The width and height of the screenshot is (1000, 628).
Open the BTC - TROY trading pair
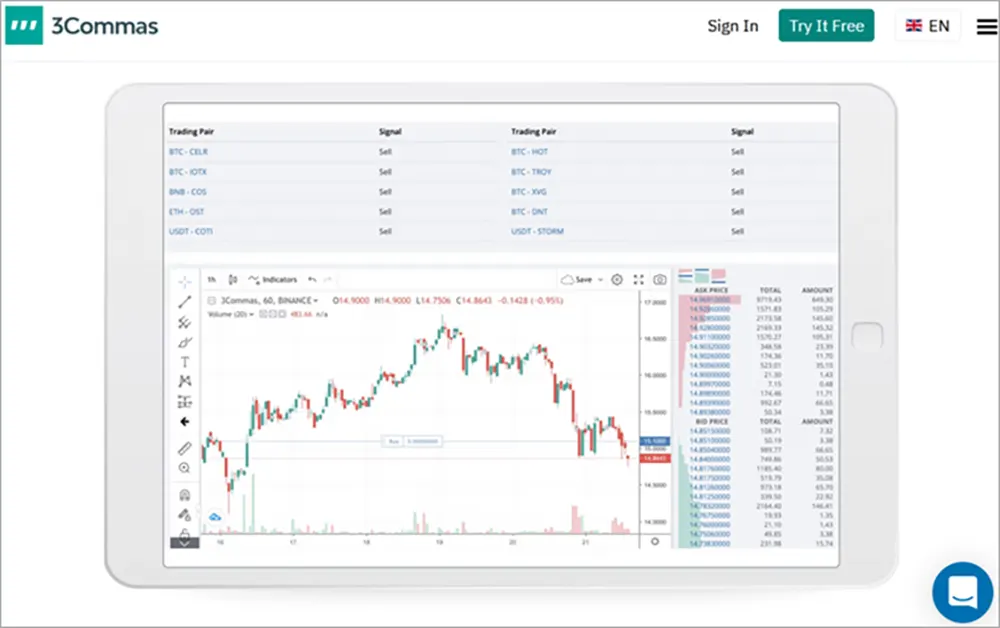pos(531,172)
